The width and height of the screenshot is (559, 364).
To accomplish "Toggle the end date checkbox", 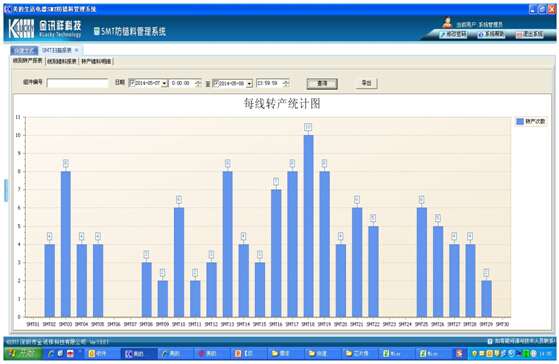I will pyautogui.click(x=216, y=83).
